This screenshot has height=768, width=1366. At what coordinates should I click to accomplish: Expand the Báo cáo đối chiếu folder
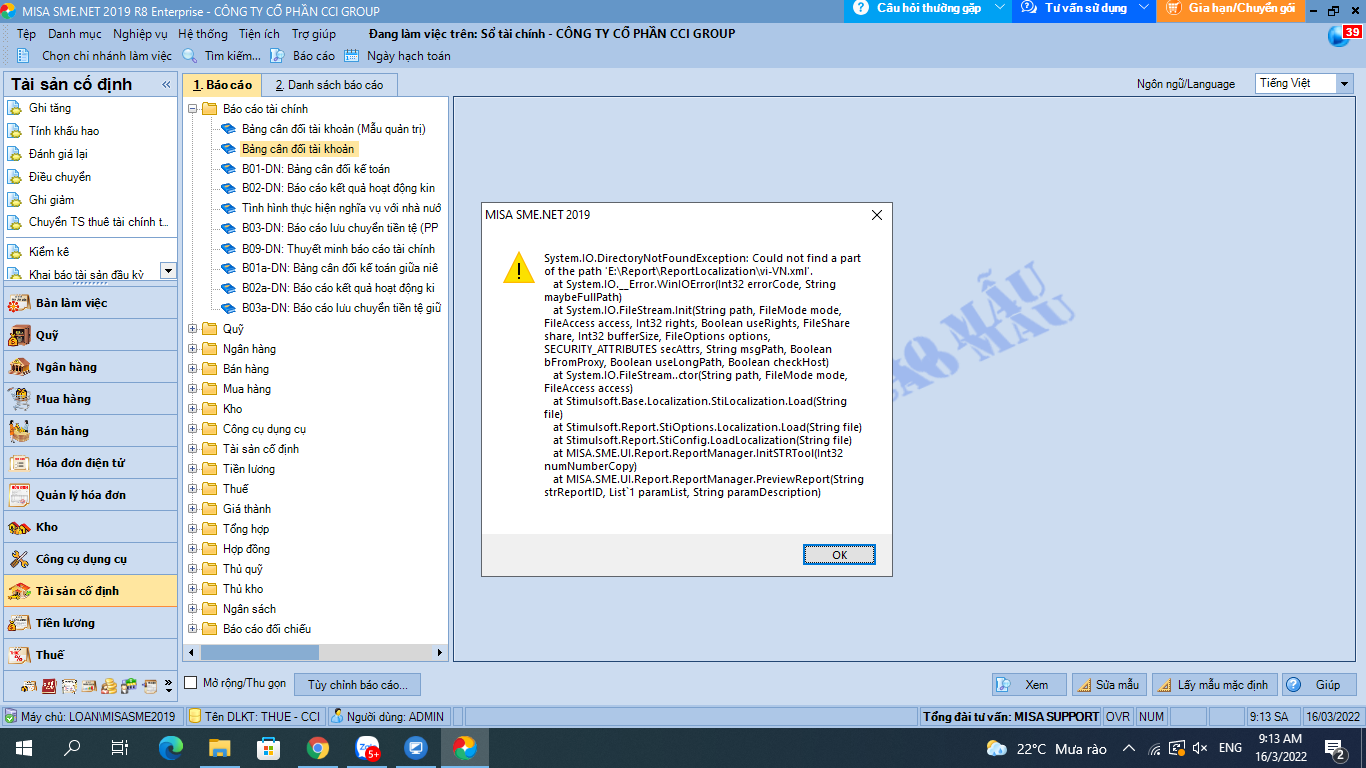coord(193,629)
